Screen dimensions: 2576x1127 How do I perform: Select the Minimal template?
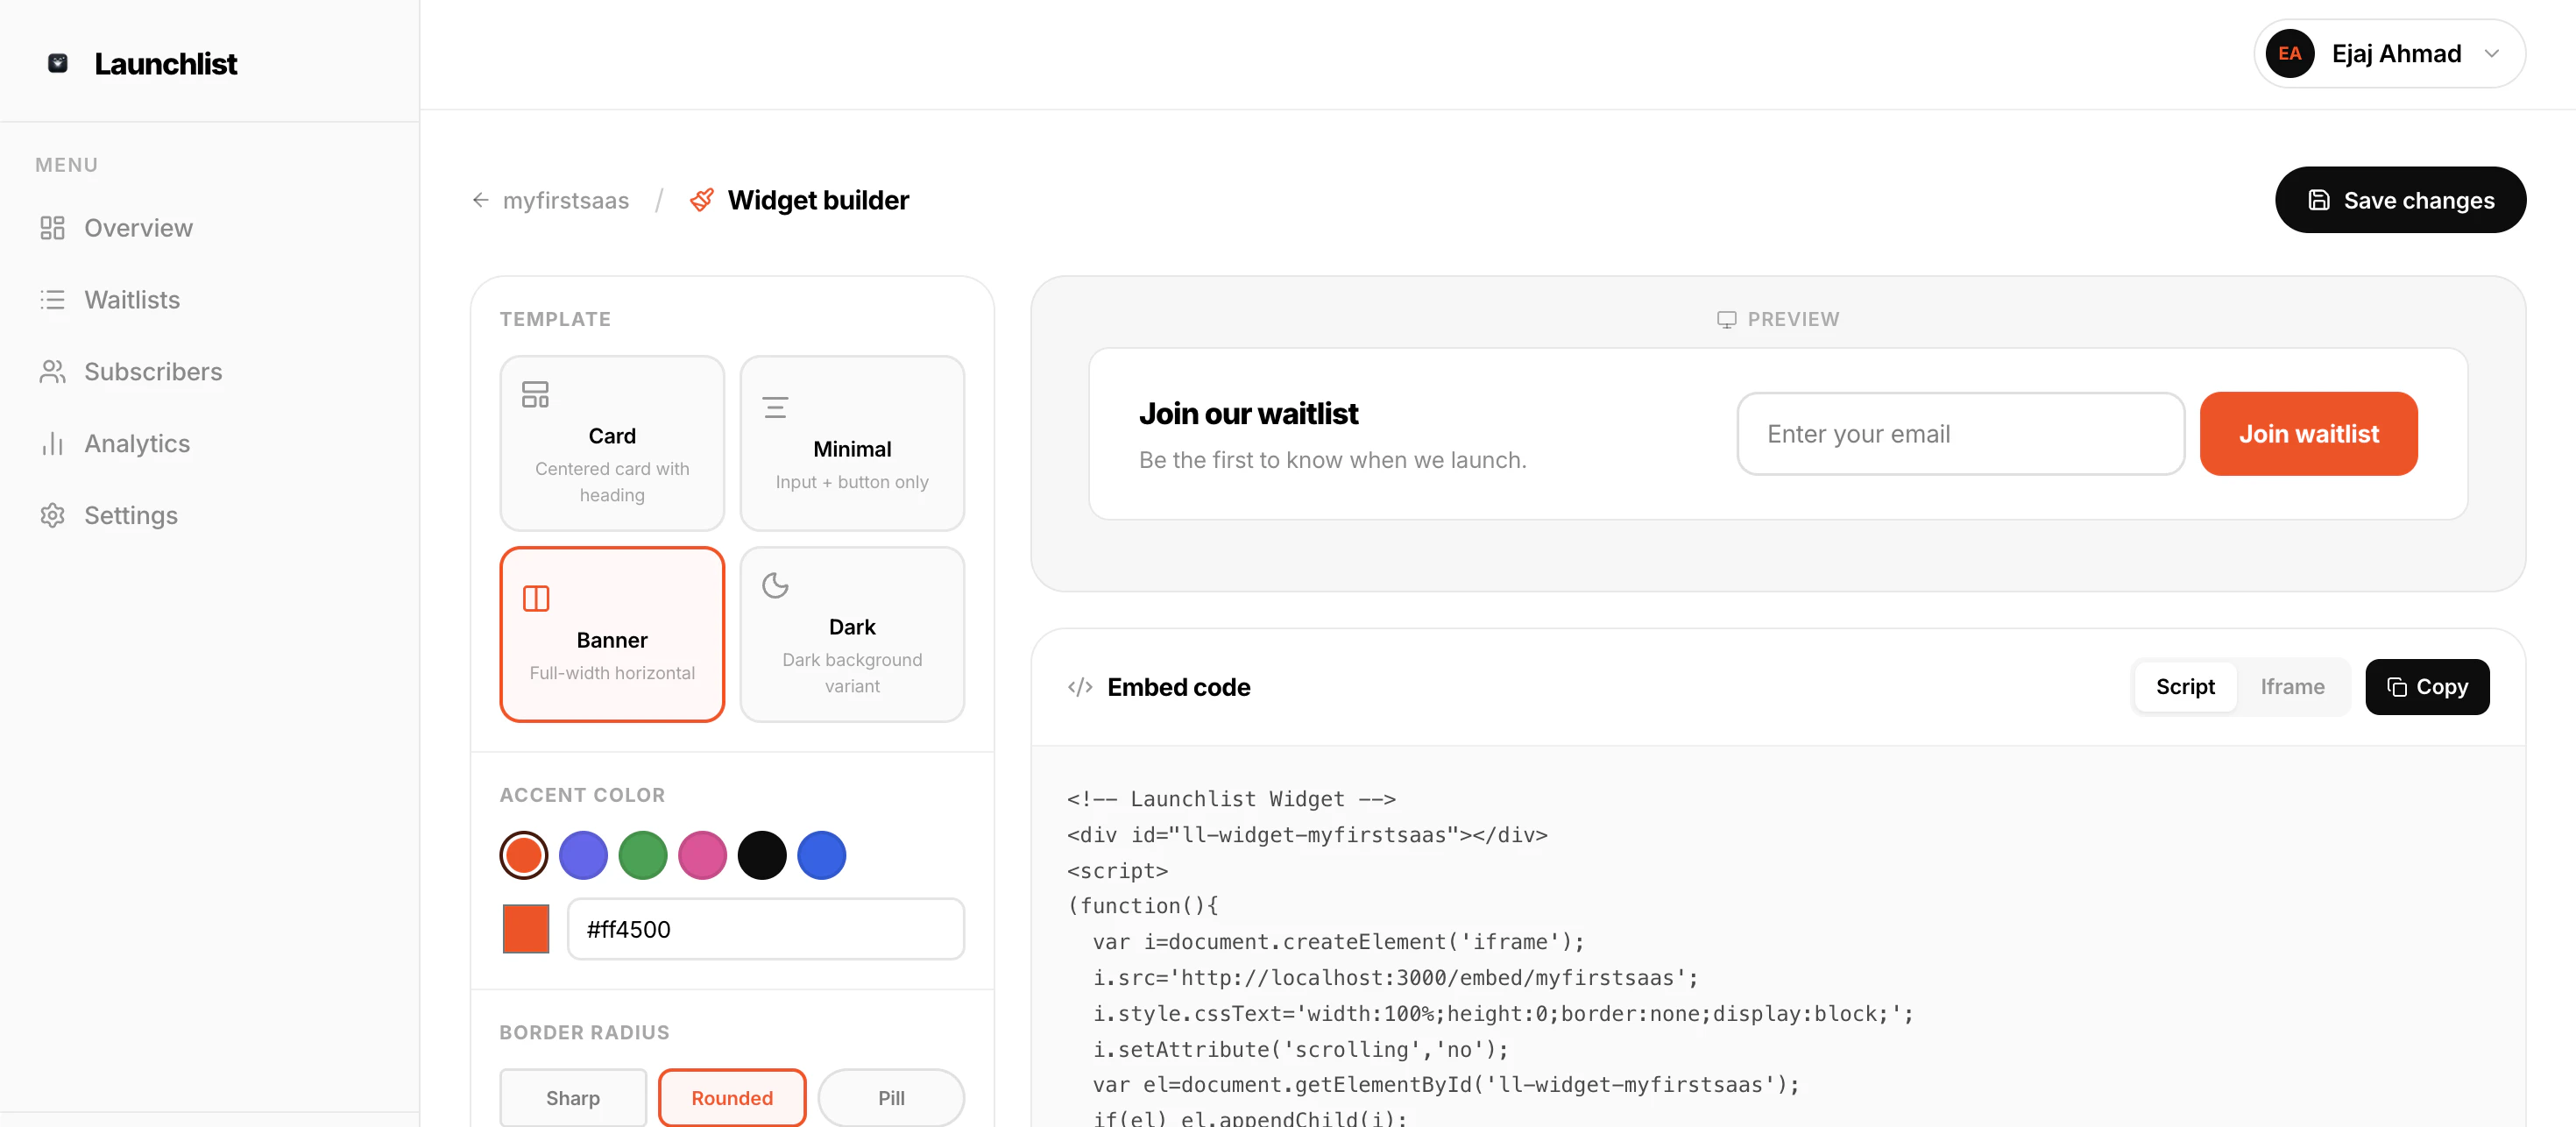pos(852,443)
